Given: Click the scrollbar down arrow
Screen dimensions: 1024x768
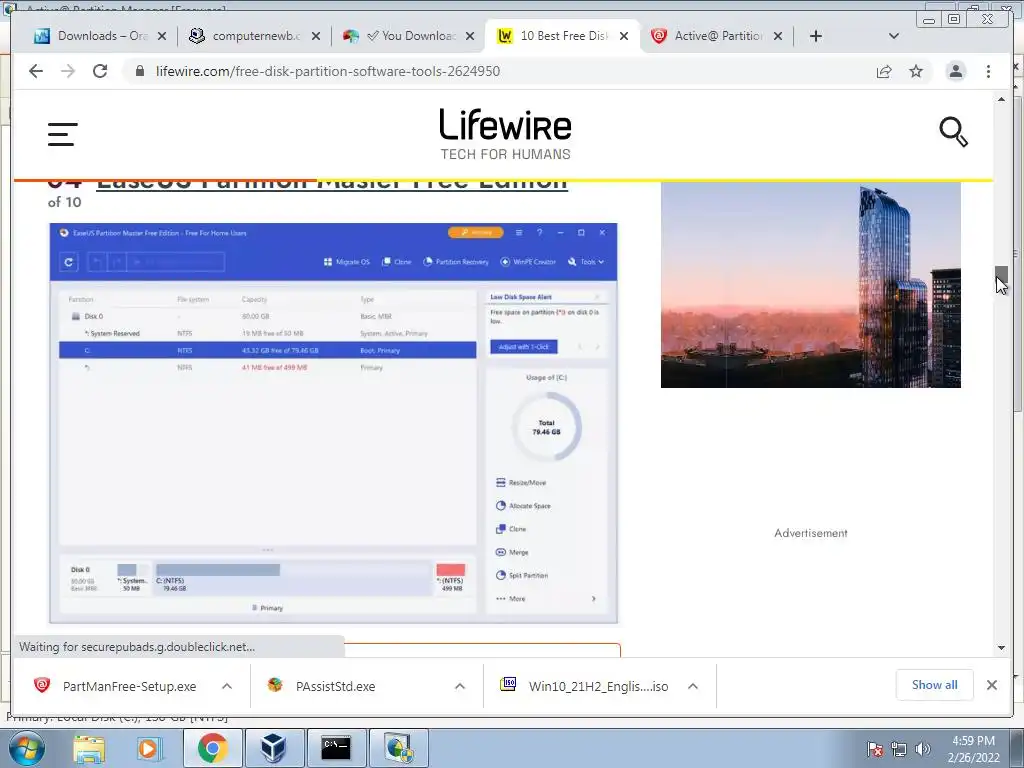Looking at the screenshot, I should 1001,648.
